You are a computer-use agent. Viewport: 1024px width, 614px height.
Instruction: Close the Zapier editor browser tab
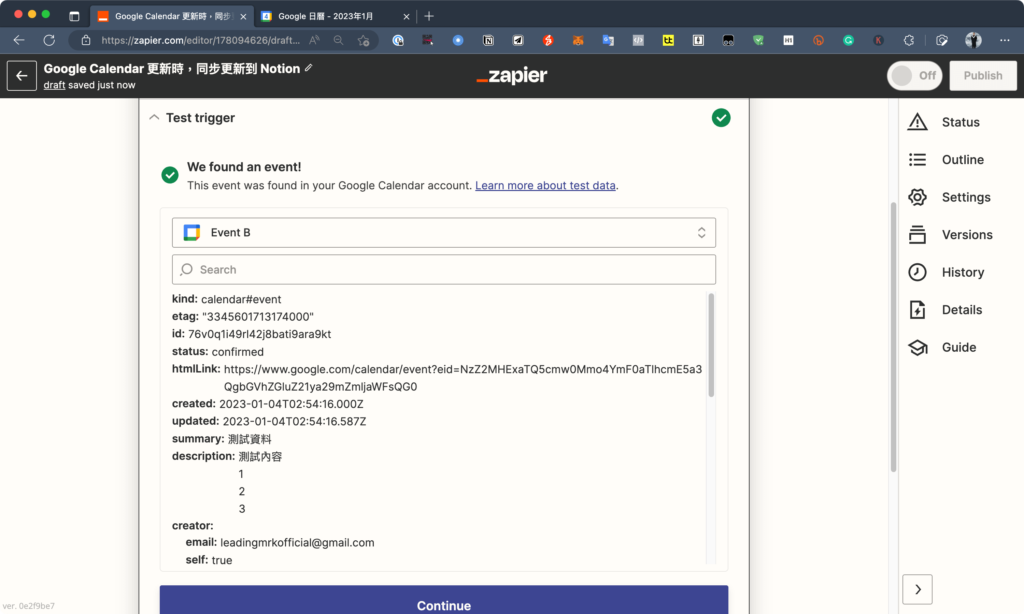[243, 16]
